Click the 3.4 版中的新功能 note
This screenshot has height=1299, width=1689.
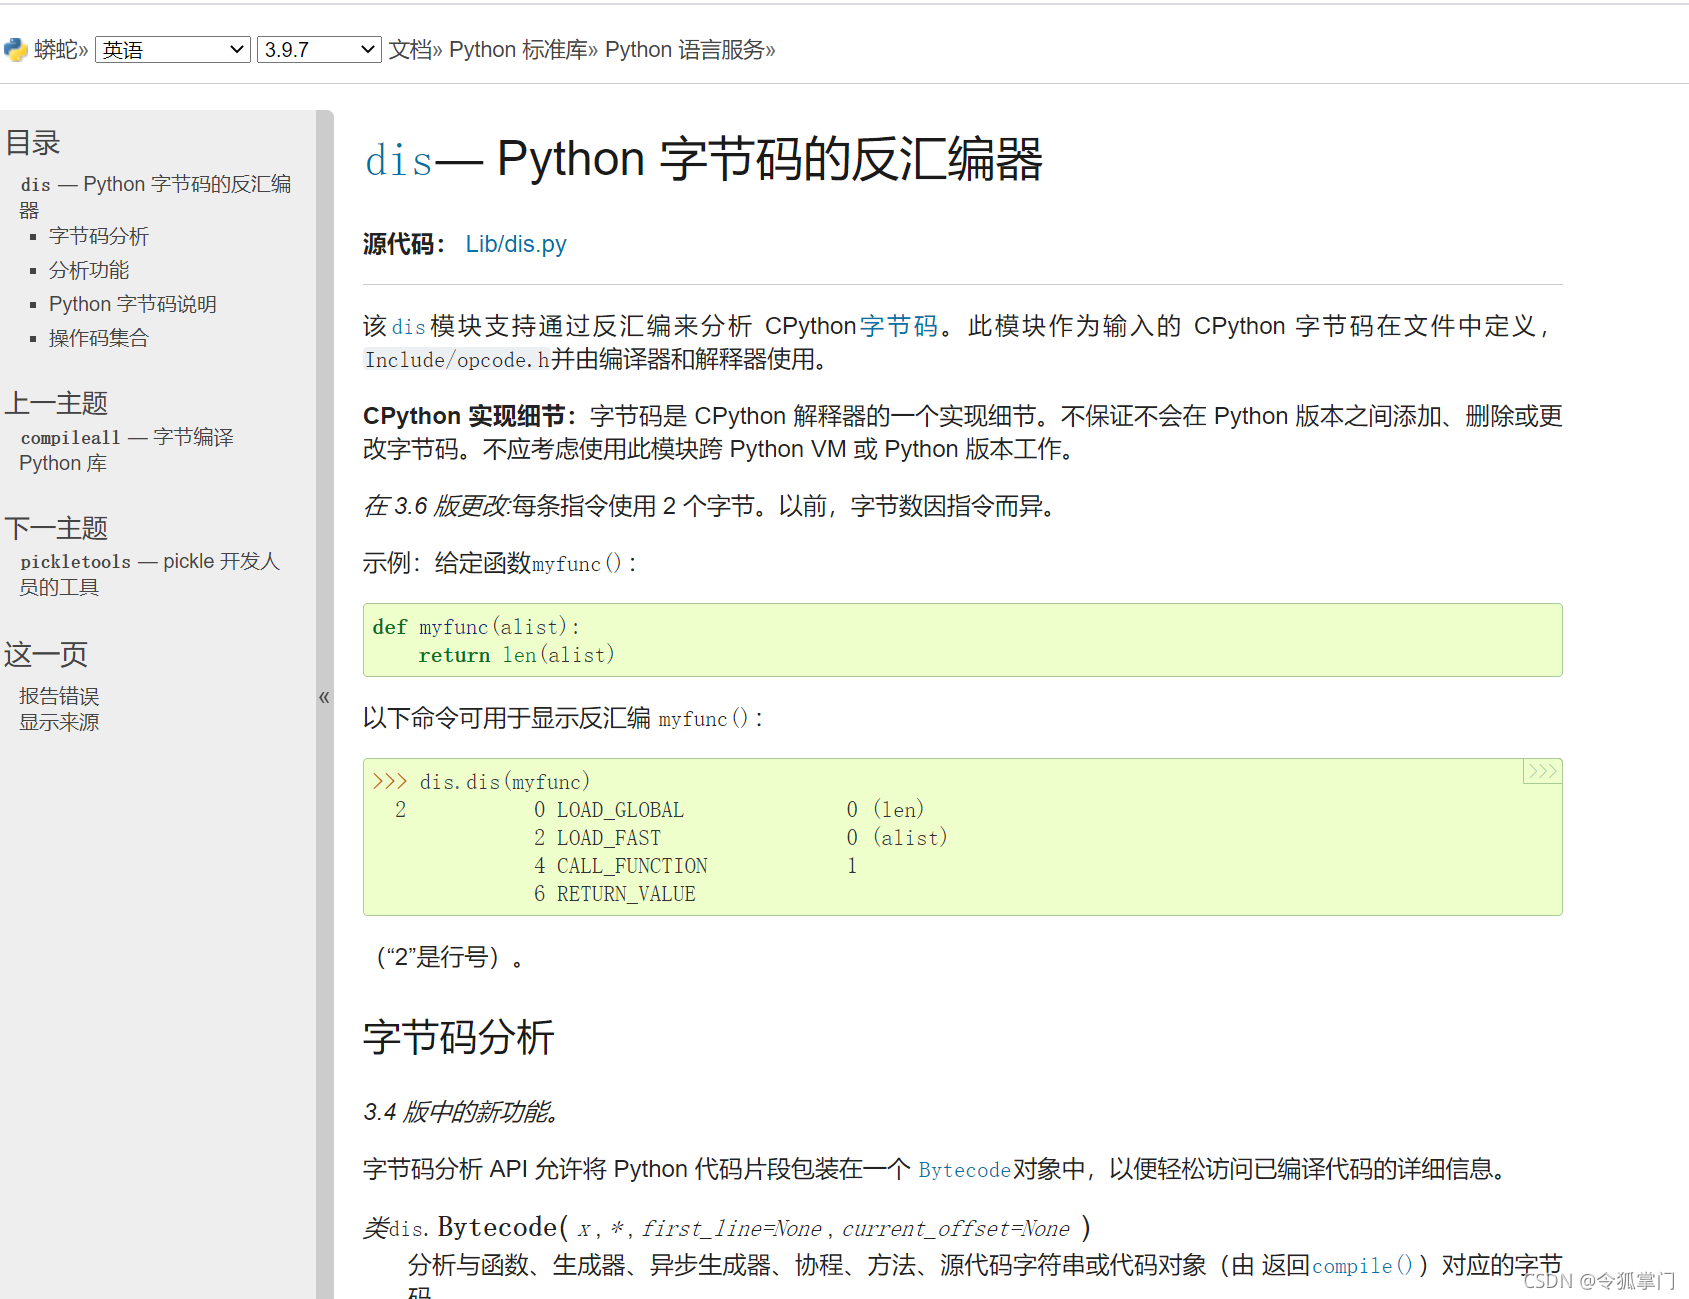click(x=460, y=1112)
